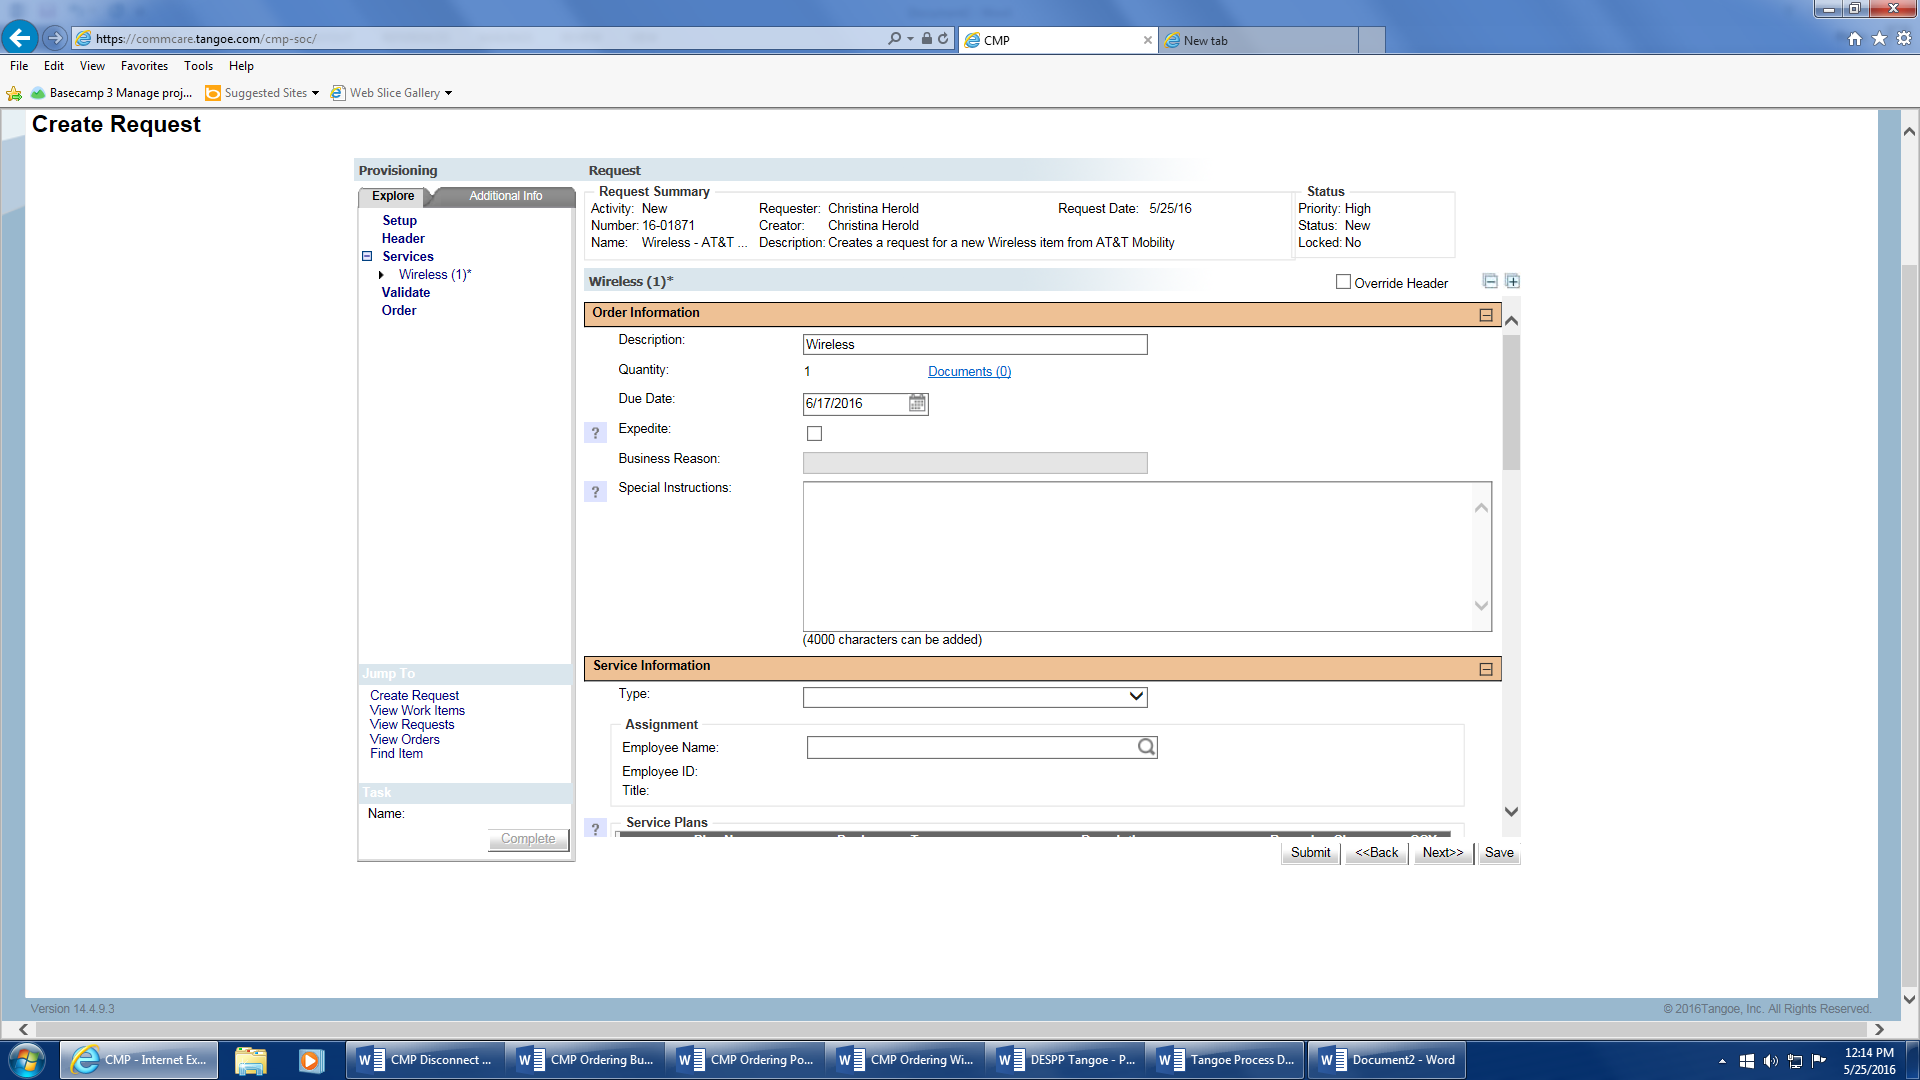Click the form's vertical scrollbar thumb

coord(1511,400)
